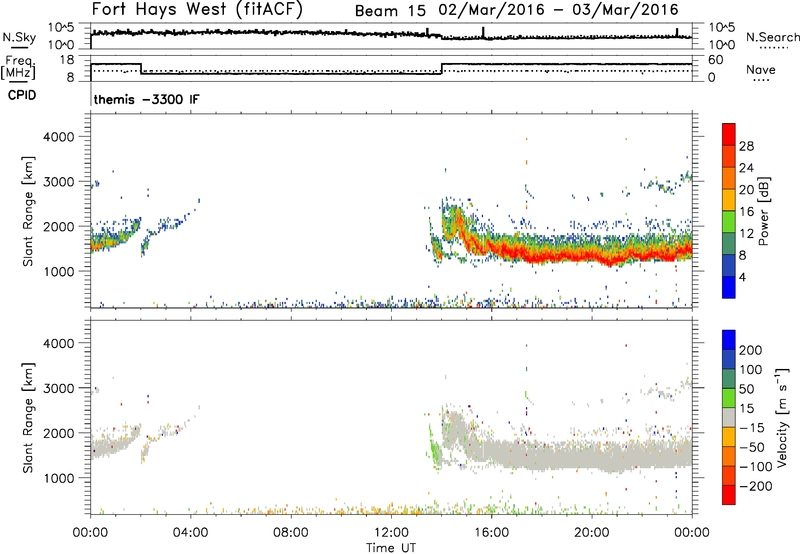800x554 pixels.
Task: Click the "CPID" row label
Action: [22, 95]
